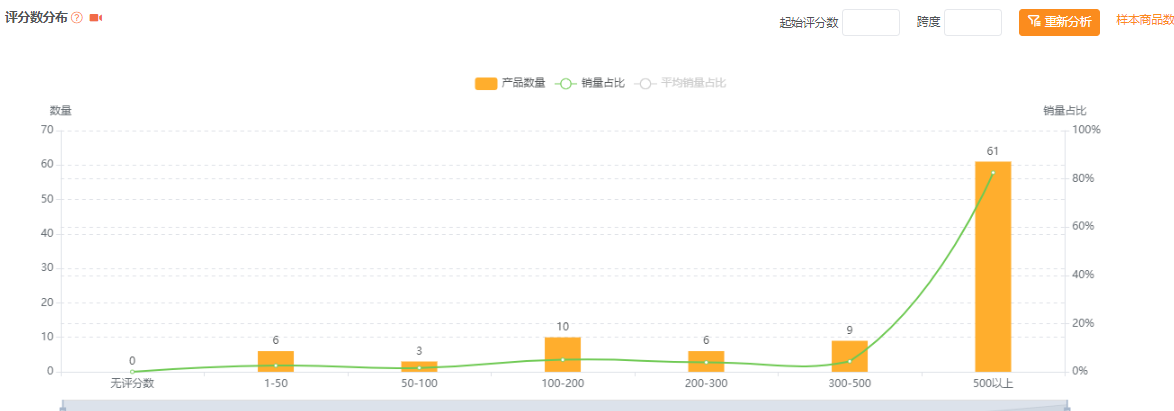The height and width of the screenshot is (411, 1174).
Task: Click the 500以上 orange bar
Action: (993, 267)
